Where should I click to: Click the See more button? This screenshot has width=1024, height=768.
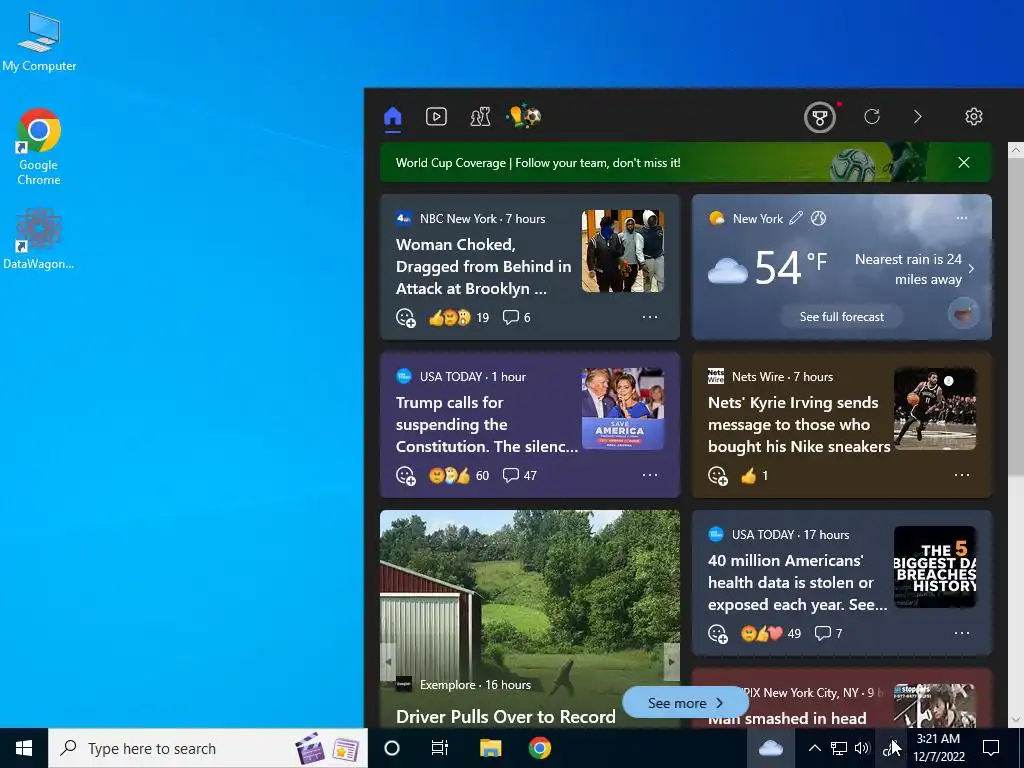686,703
